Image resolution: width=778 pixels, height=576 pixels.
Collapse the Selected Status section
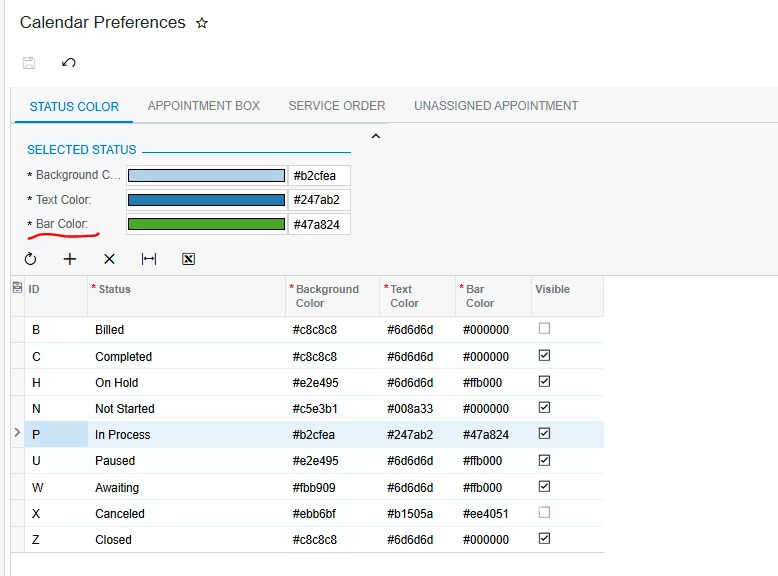tap(376, 136)
